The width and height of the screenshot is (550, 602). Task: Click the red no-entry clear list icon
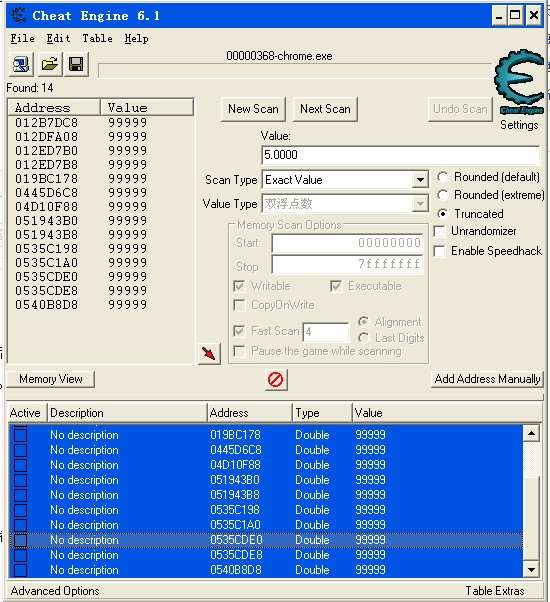276,380
